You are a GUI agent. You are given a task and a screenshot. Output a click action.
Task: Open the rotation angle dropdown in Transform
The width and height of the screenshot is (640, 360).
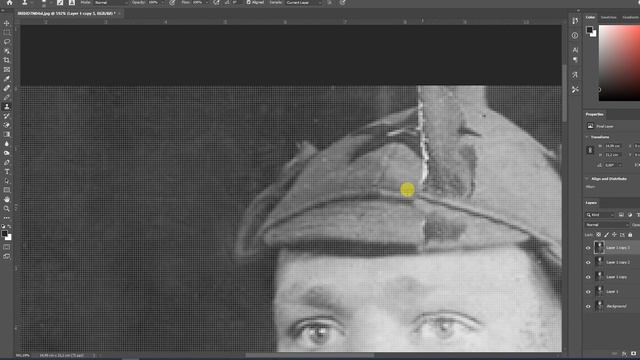(x=620, y=165)
